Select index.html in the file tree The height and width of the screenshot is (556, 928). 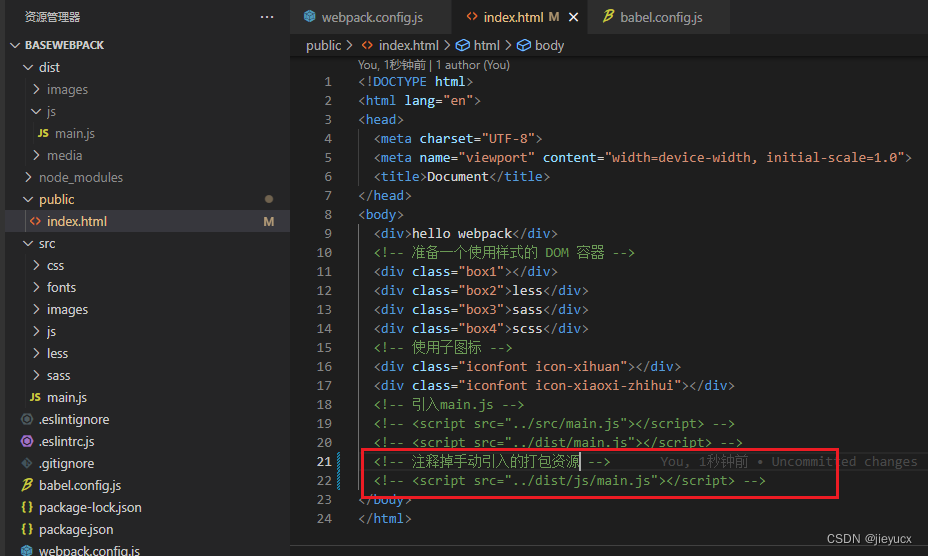(147, 221)
